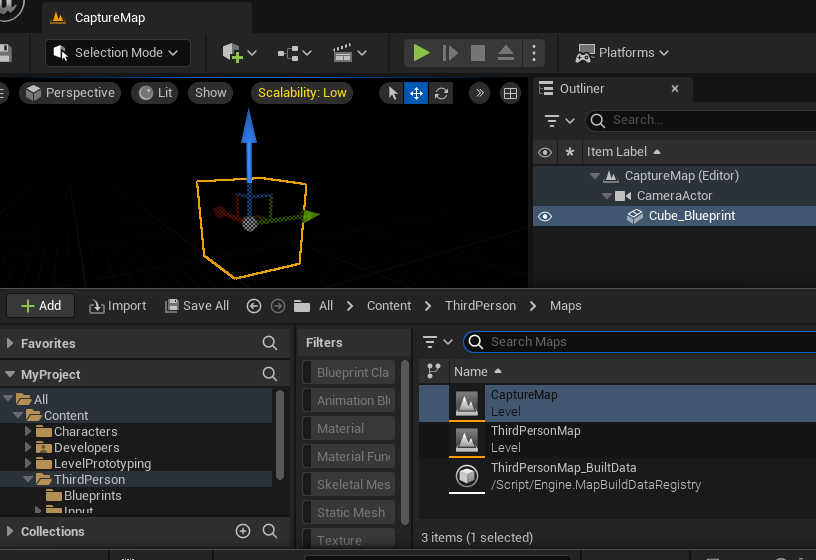Collapse the CameraActor tree node
Viewport: 816px width, 560px height.
point(607,196)
